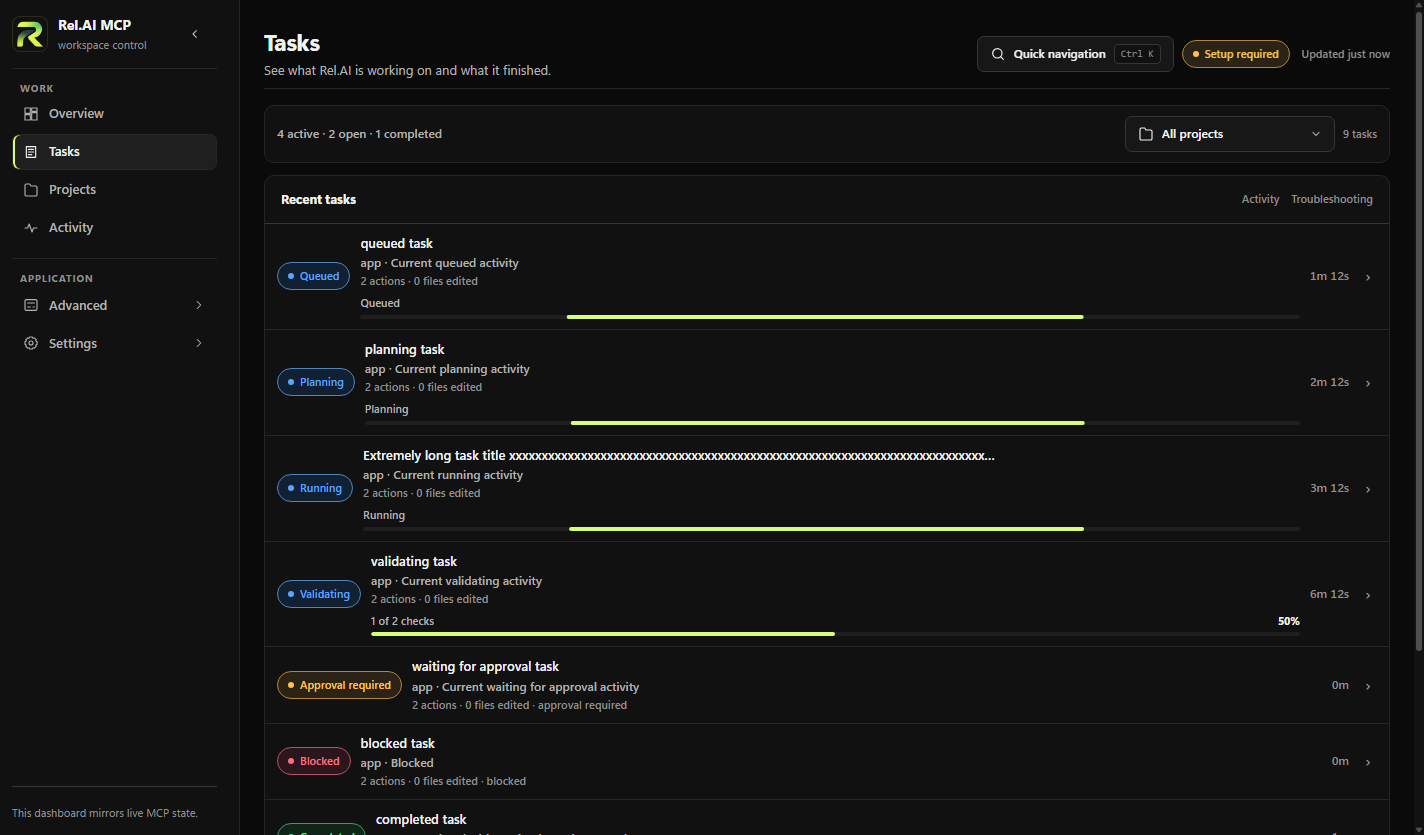Click the 1m 12s duration
The image size is (1424, 835).
[1329, 276]
